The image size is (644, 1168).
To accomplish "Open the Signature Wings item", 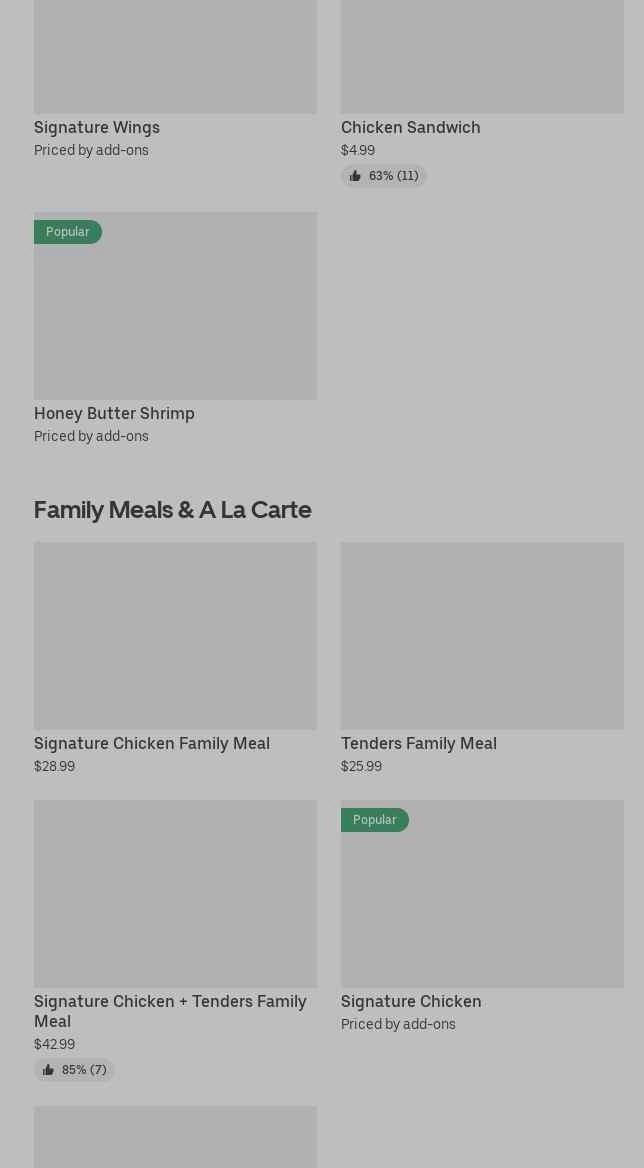I will pos(97,127).
